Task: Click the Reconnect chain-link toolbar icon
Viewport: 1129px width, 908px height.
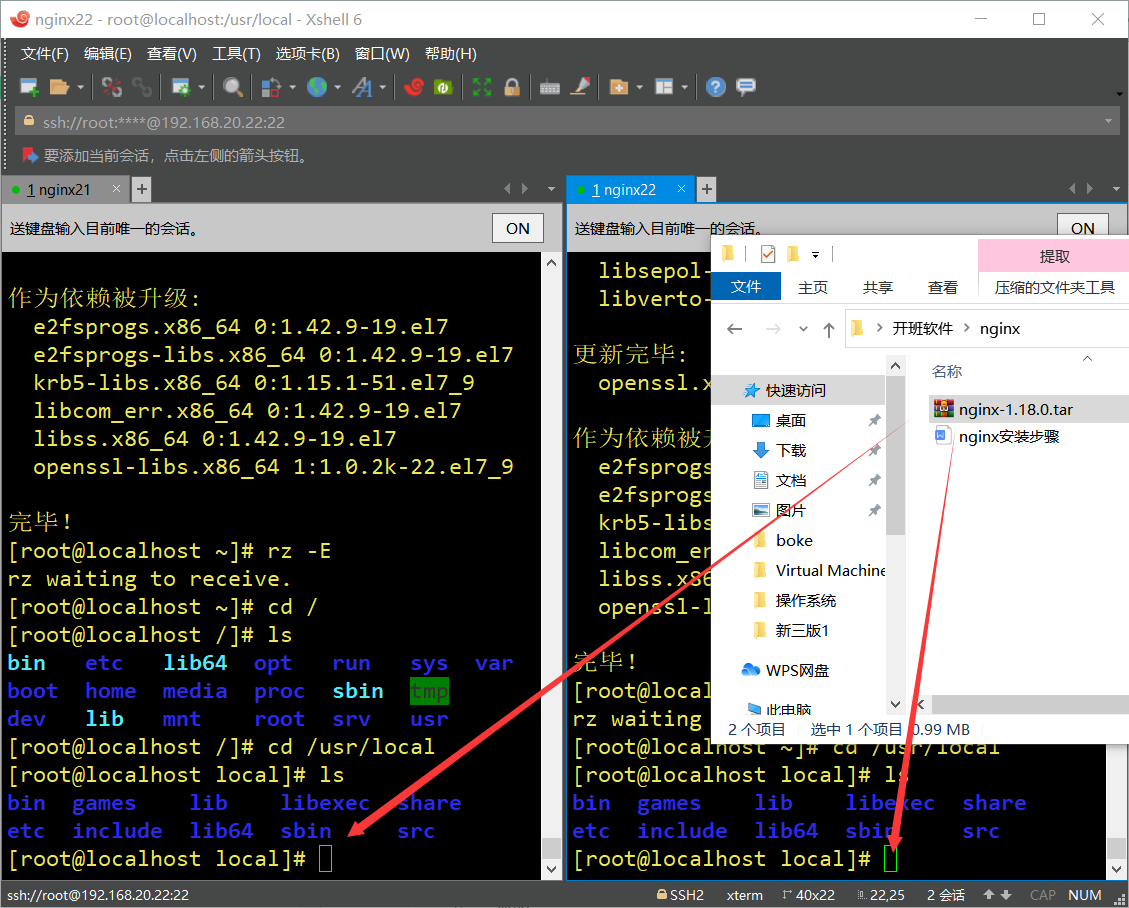Action: click(x=142, y=87)
